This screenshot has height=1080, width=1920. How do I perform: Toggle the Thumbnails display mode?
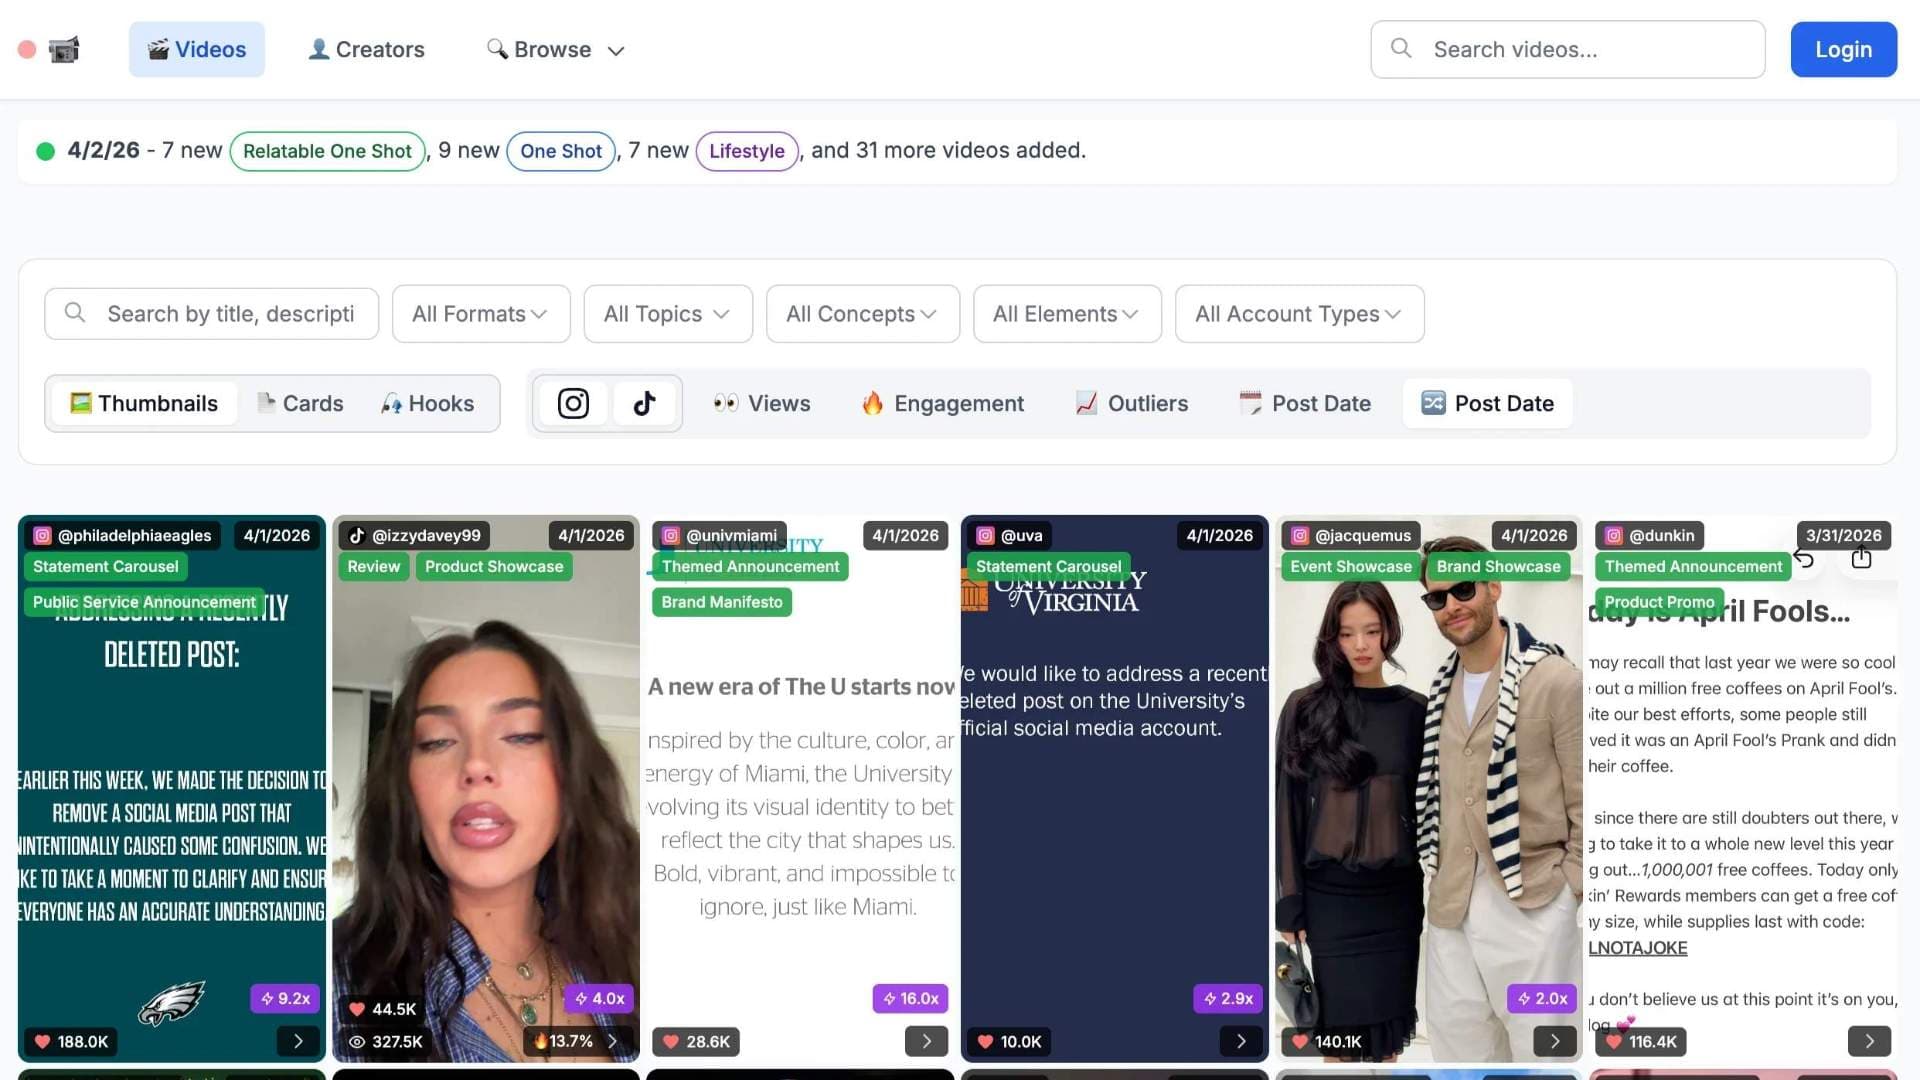143,403
